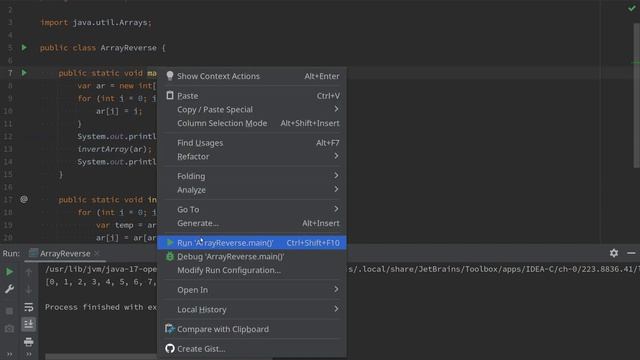This screenshot has height=360, width=640.
Task: Toggle scroll to end in the Run console
Action: [29, 324]
